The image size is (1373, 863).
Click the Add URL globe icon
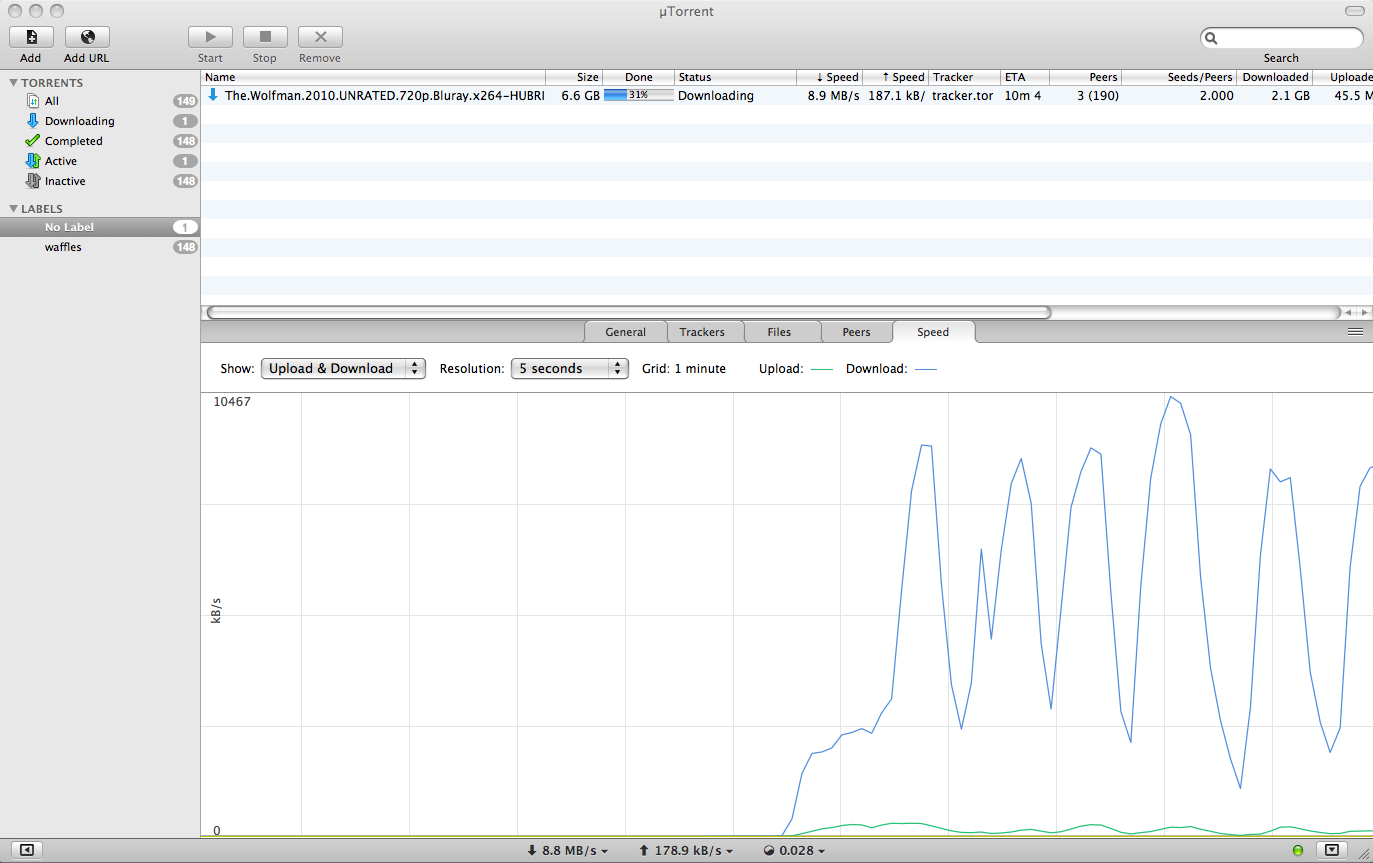click(x=87, y=37)
